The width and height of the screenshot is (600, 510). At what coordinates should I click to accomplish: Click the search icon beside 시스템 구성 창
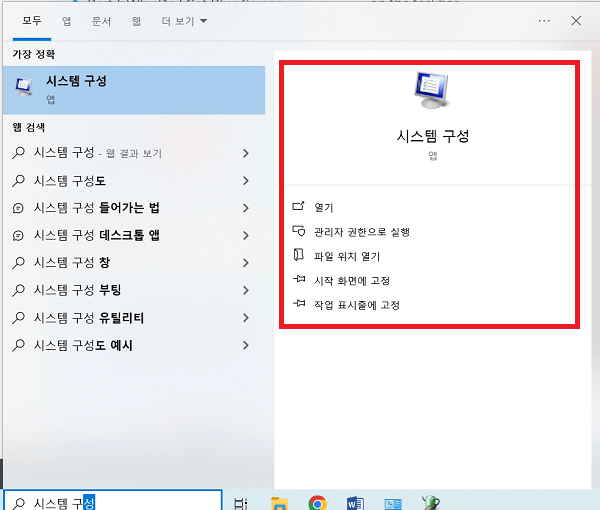(18, 263)
